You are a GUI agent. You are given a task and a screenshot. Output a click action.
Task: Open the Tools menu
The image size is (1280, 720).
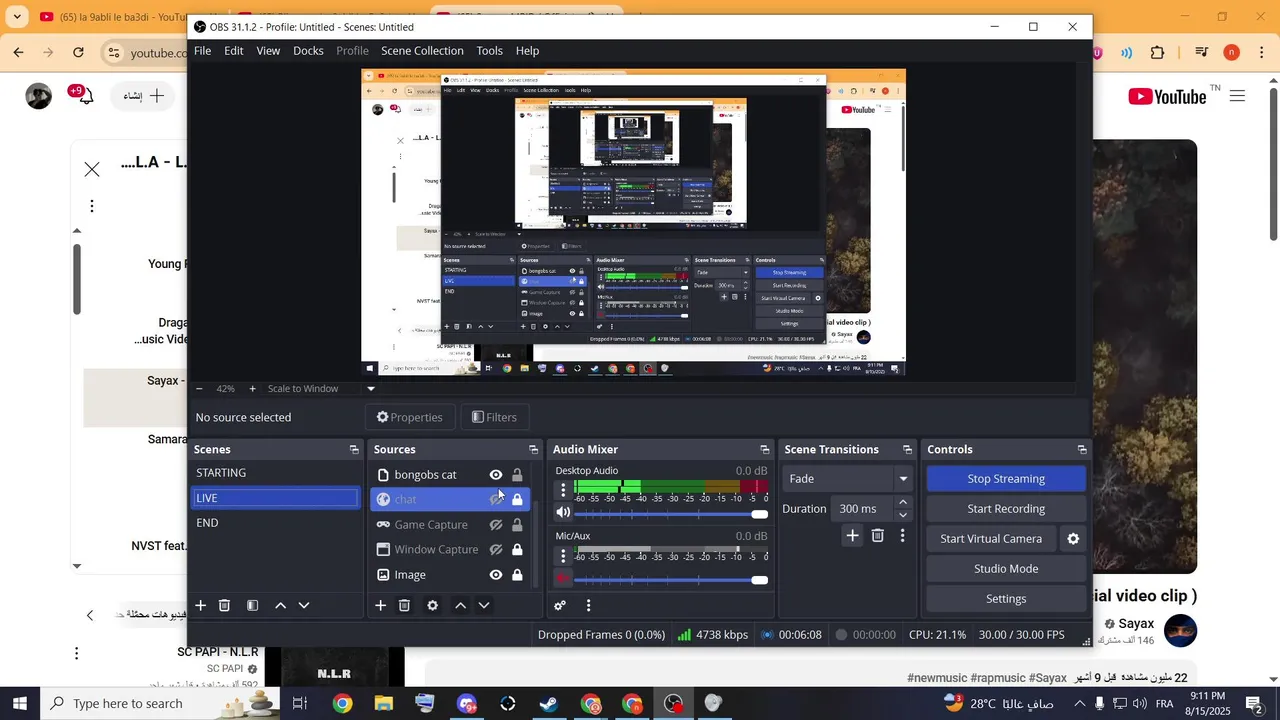click(490, 51)
